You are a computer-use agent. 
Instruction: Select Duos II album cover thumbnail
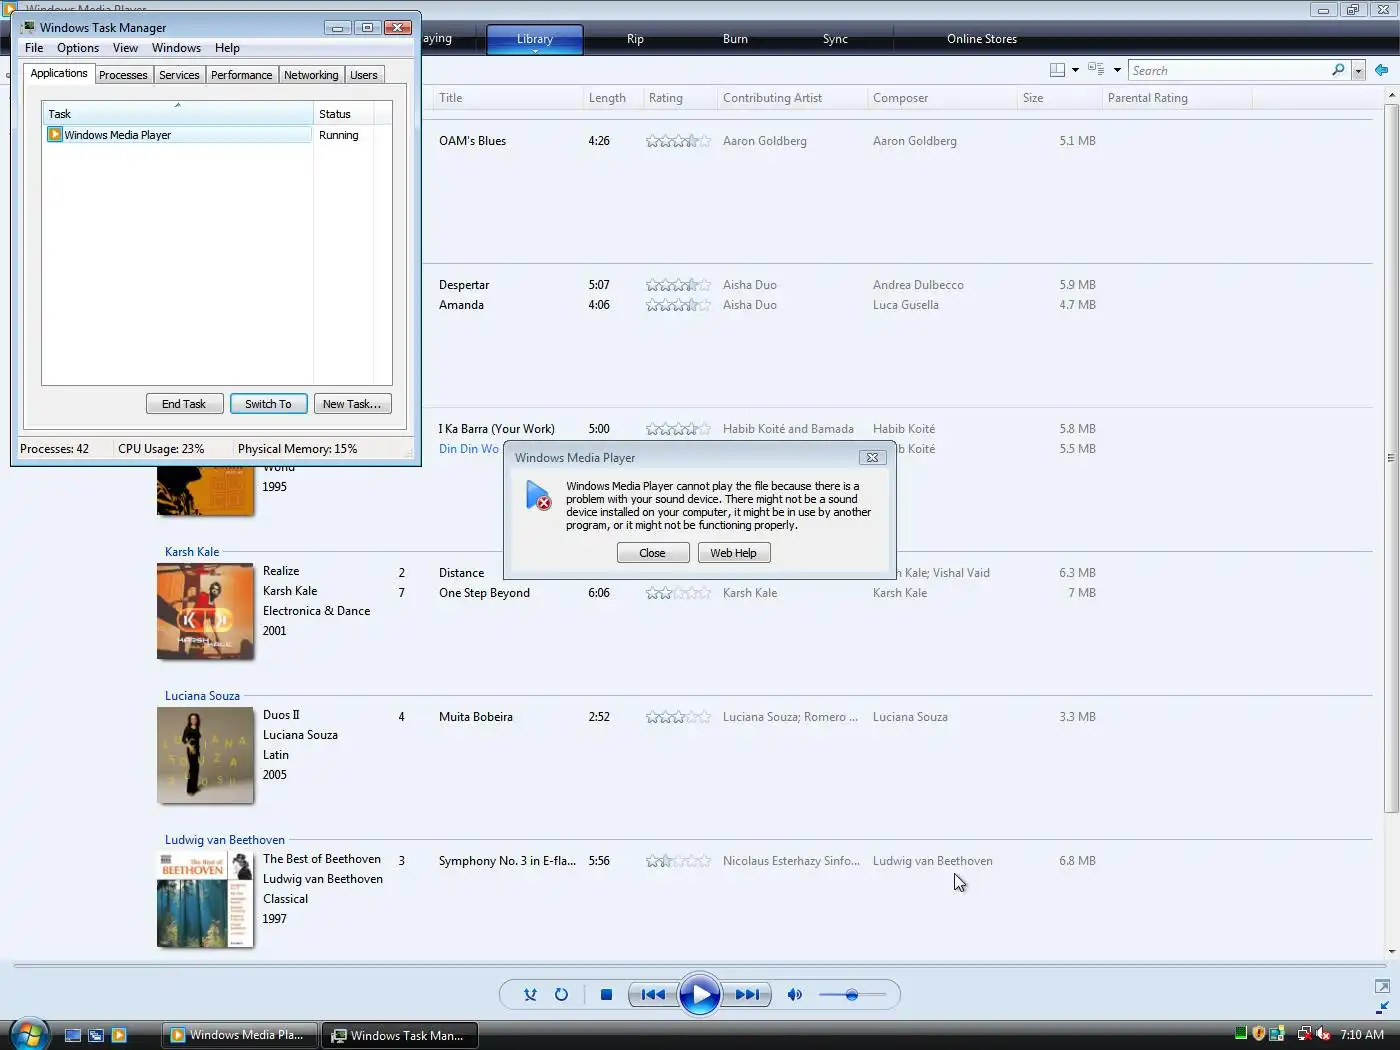coord(205,755)
